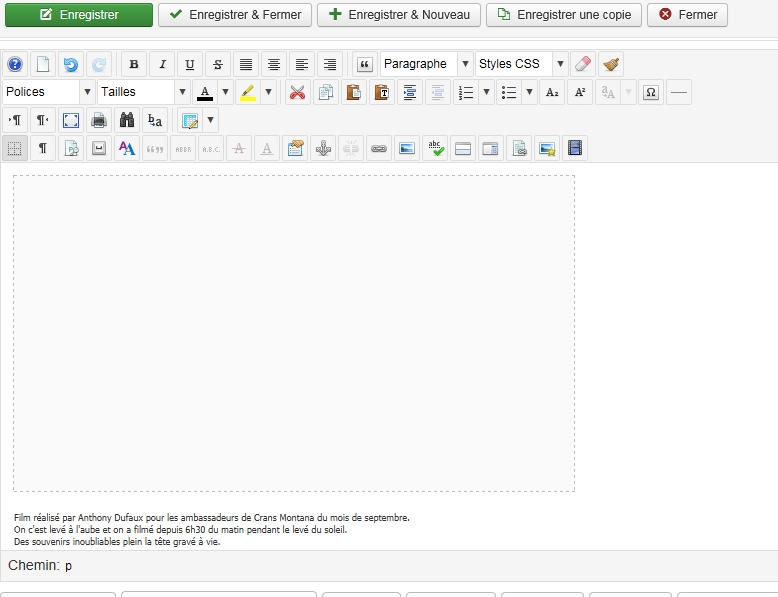The height and width of the screenshot is (597, 778).
Task: Apply subscript formatting
Action: click(552, 92)
